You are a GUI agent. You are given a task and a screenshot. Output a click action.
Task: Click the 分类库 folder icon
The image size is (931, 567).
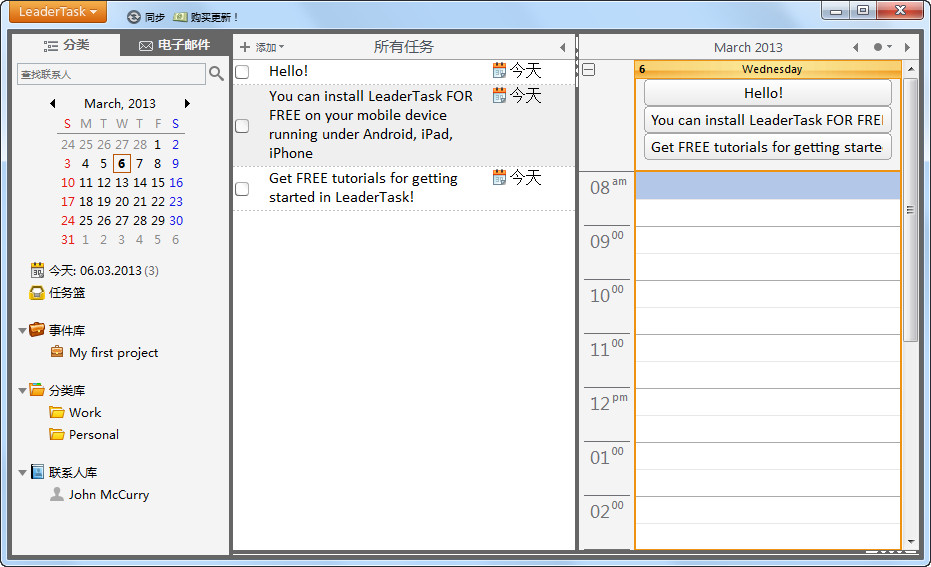click(37, 390)
